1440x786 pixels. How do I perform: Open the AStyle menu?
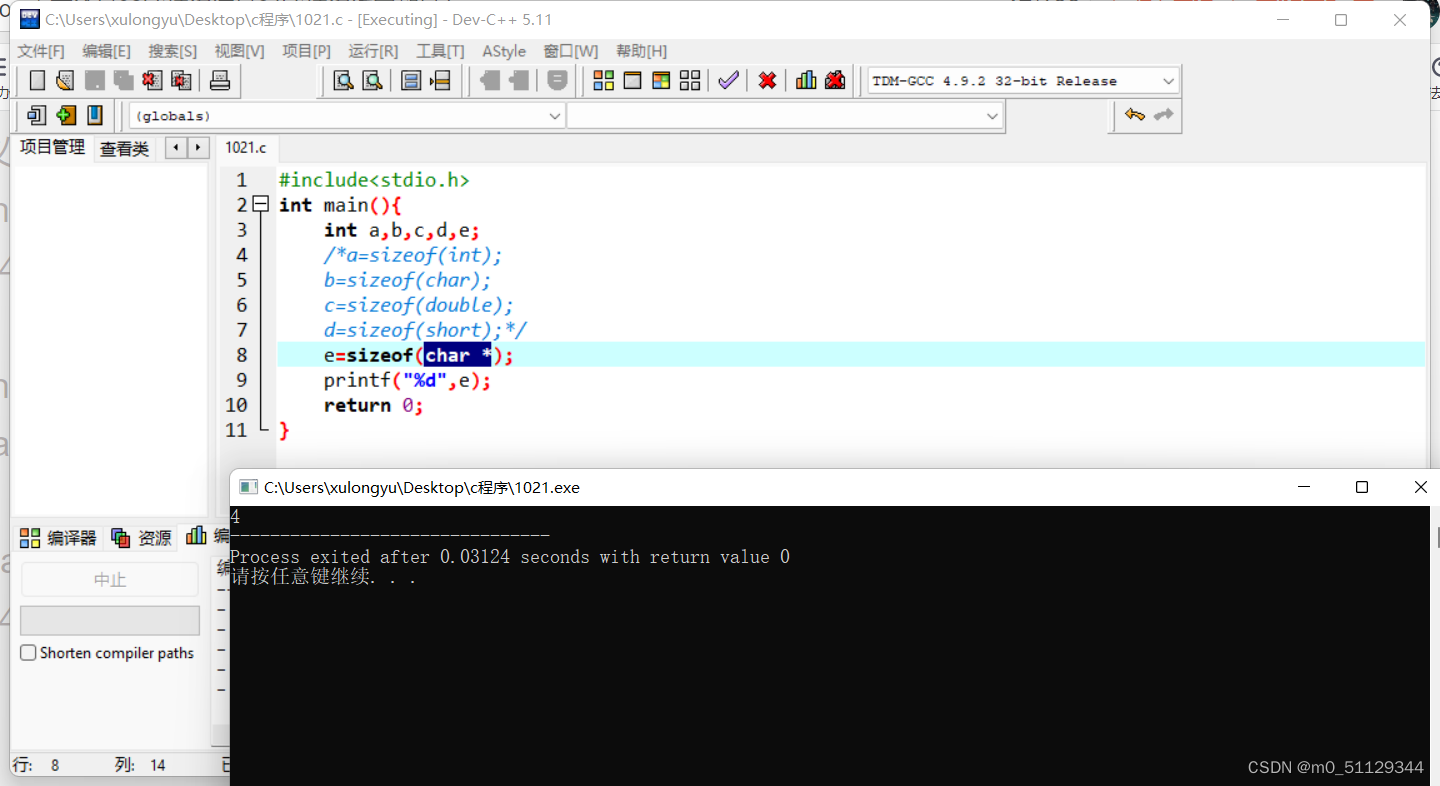504,51
